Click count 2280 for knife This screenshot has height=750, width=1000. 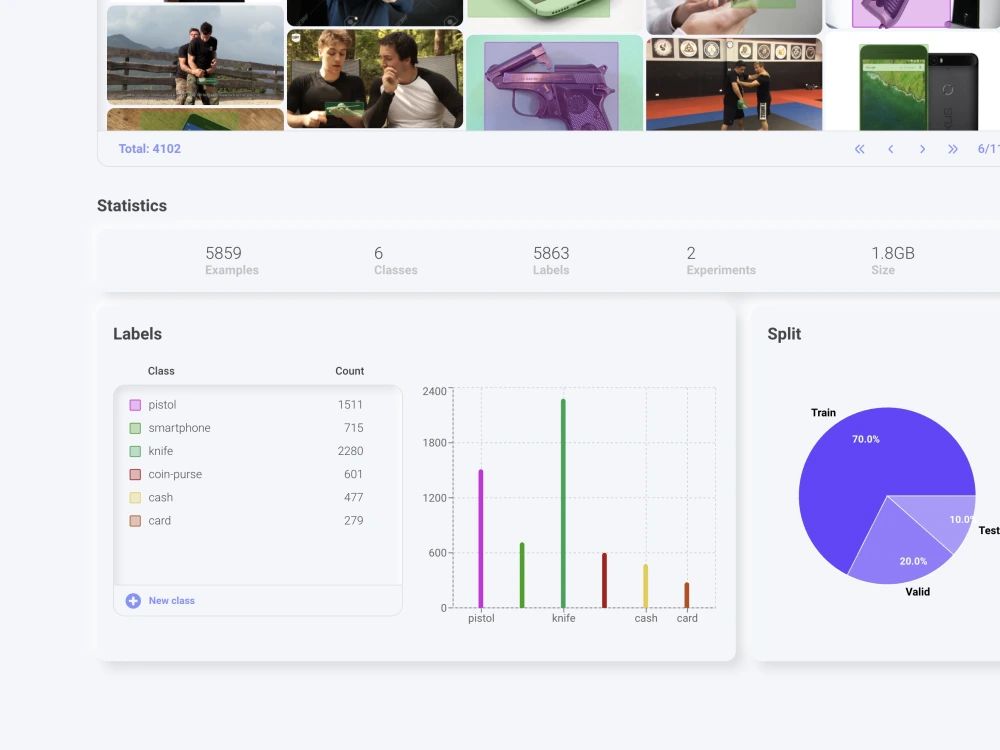[x=350, y=451]
